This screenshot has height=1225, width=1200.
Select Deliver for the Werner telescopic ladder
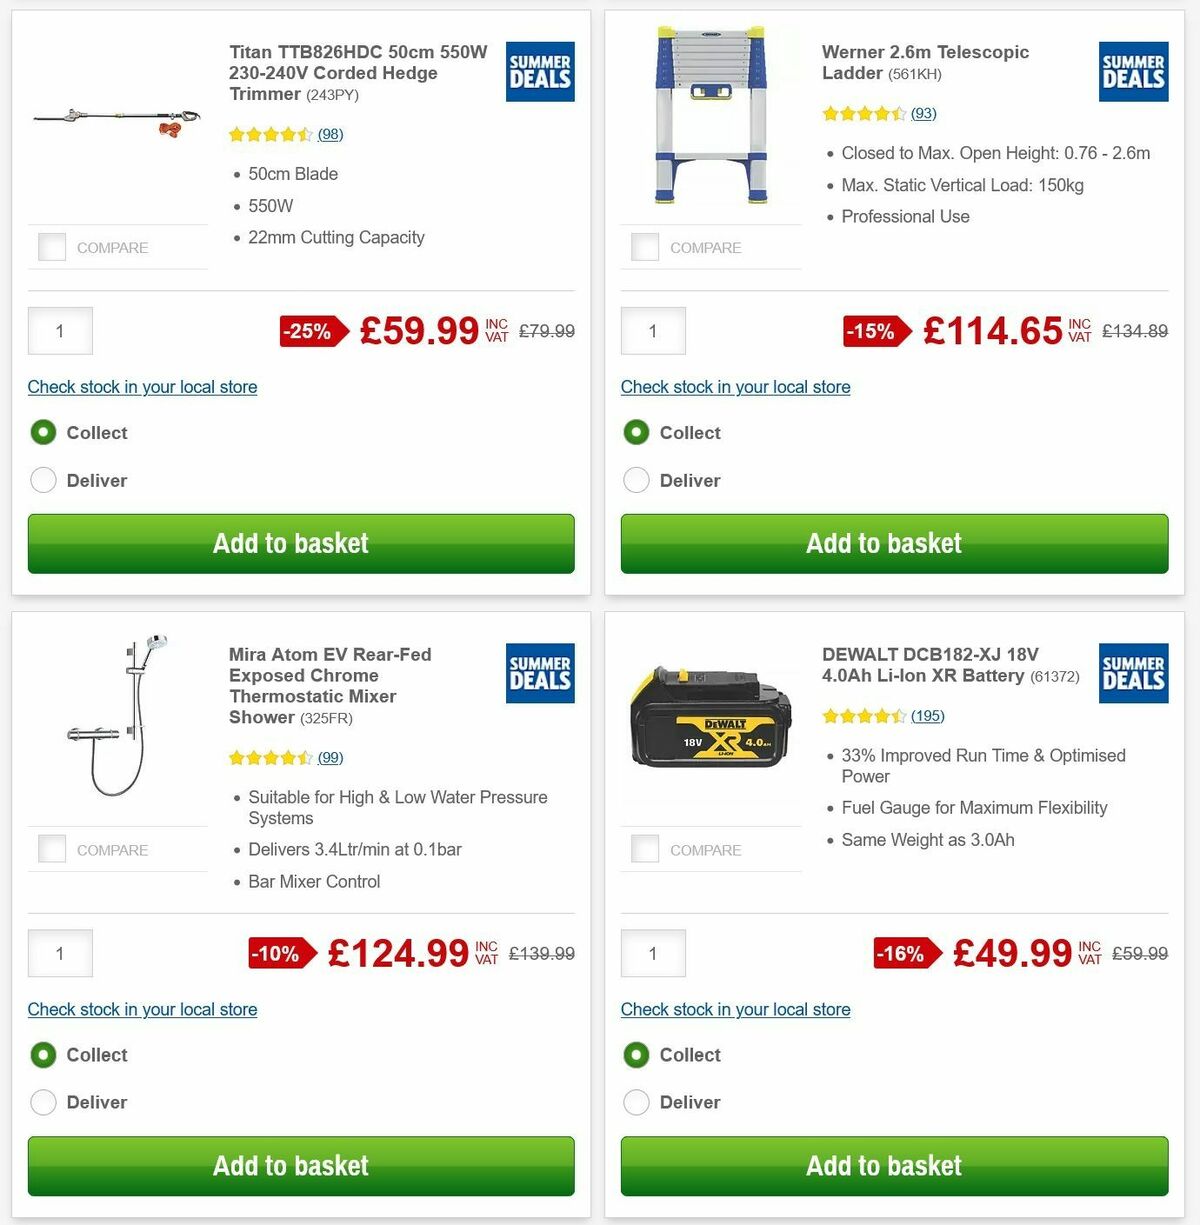636,480
